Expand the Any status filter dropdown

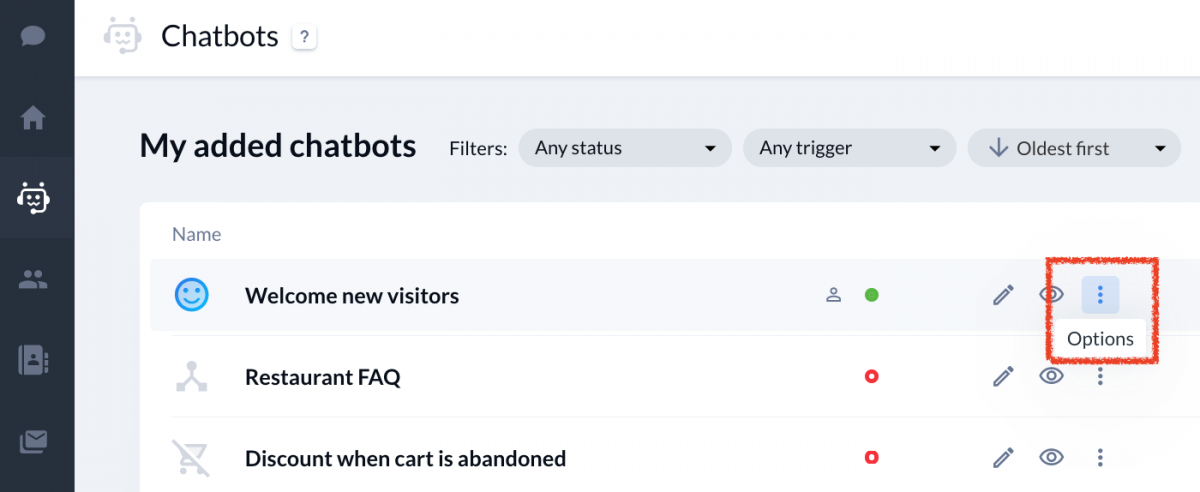click(x=626, y=148)
